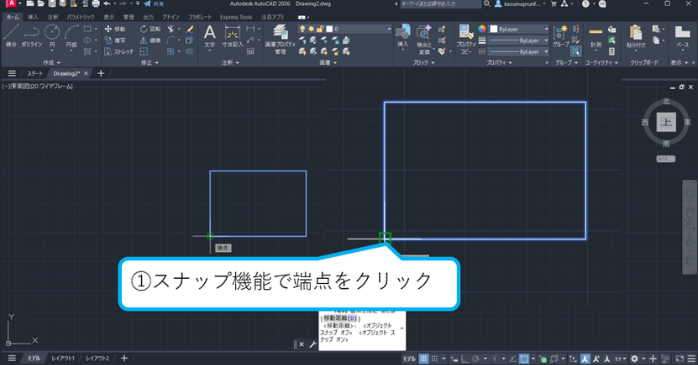This screenshot has width=698, height=365.
Task: Open the パラメトリック (Parametric) ribbon tab
Action: 81,17
